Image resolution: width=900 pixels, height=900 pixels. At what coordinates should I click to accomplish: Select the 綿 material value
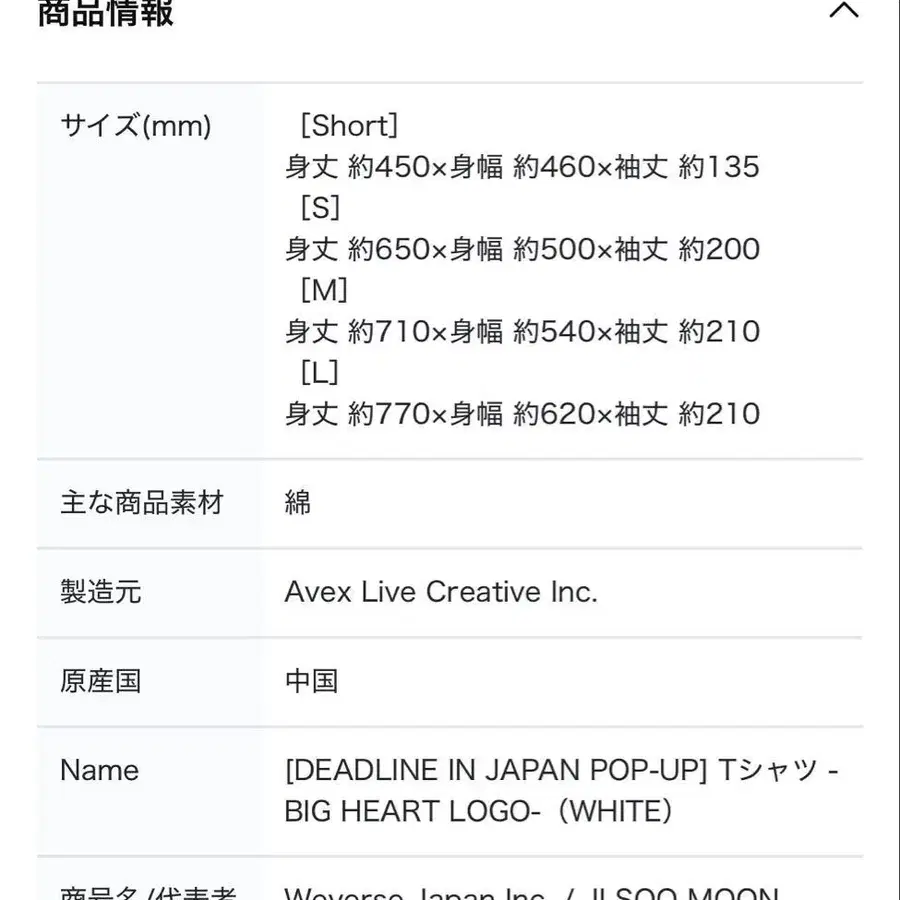tap(298, 504)
